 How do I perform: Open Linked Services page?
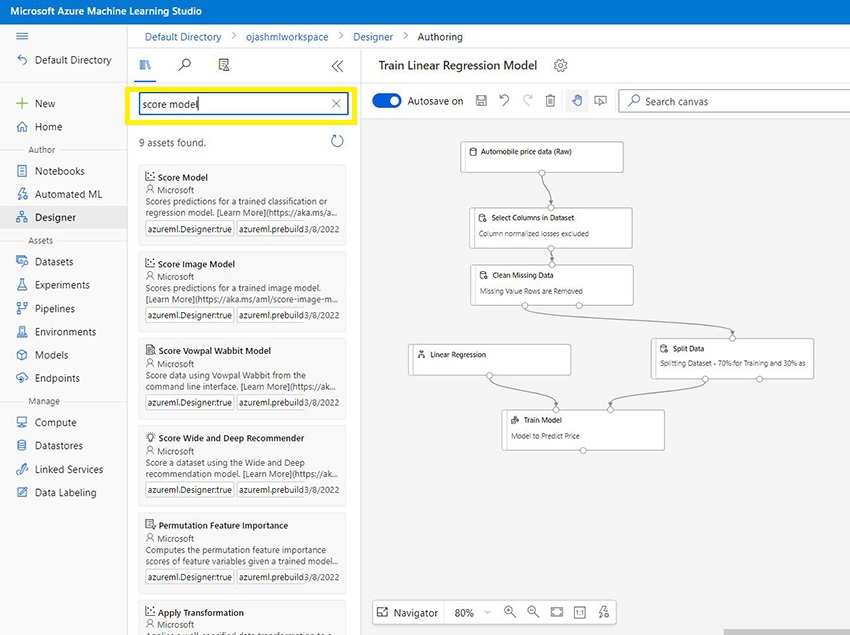[x=59, y=470]
